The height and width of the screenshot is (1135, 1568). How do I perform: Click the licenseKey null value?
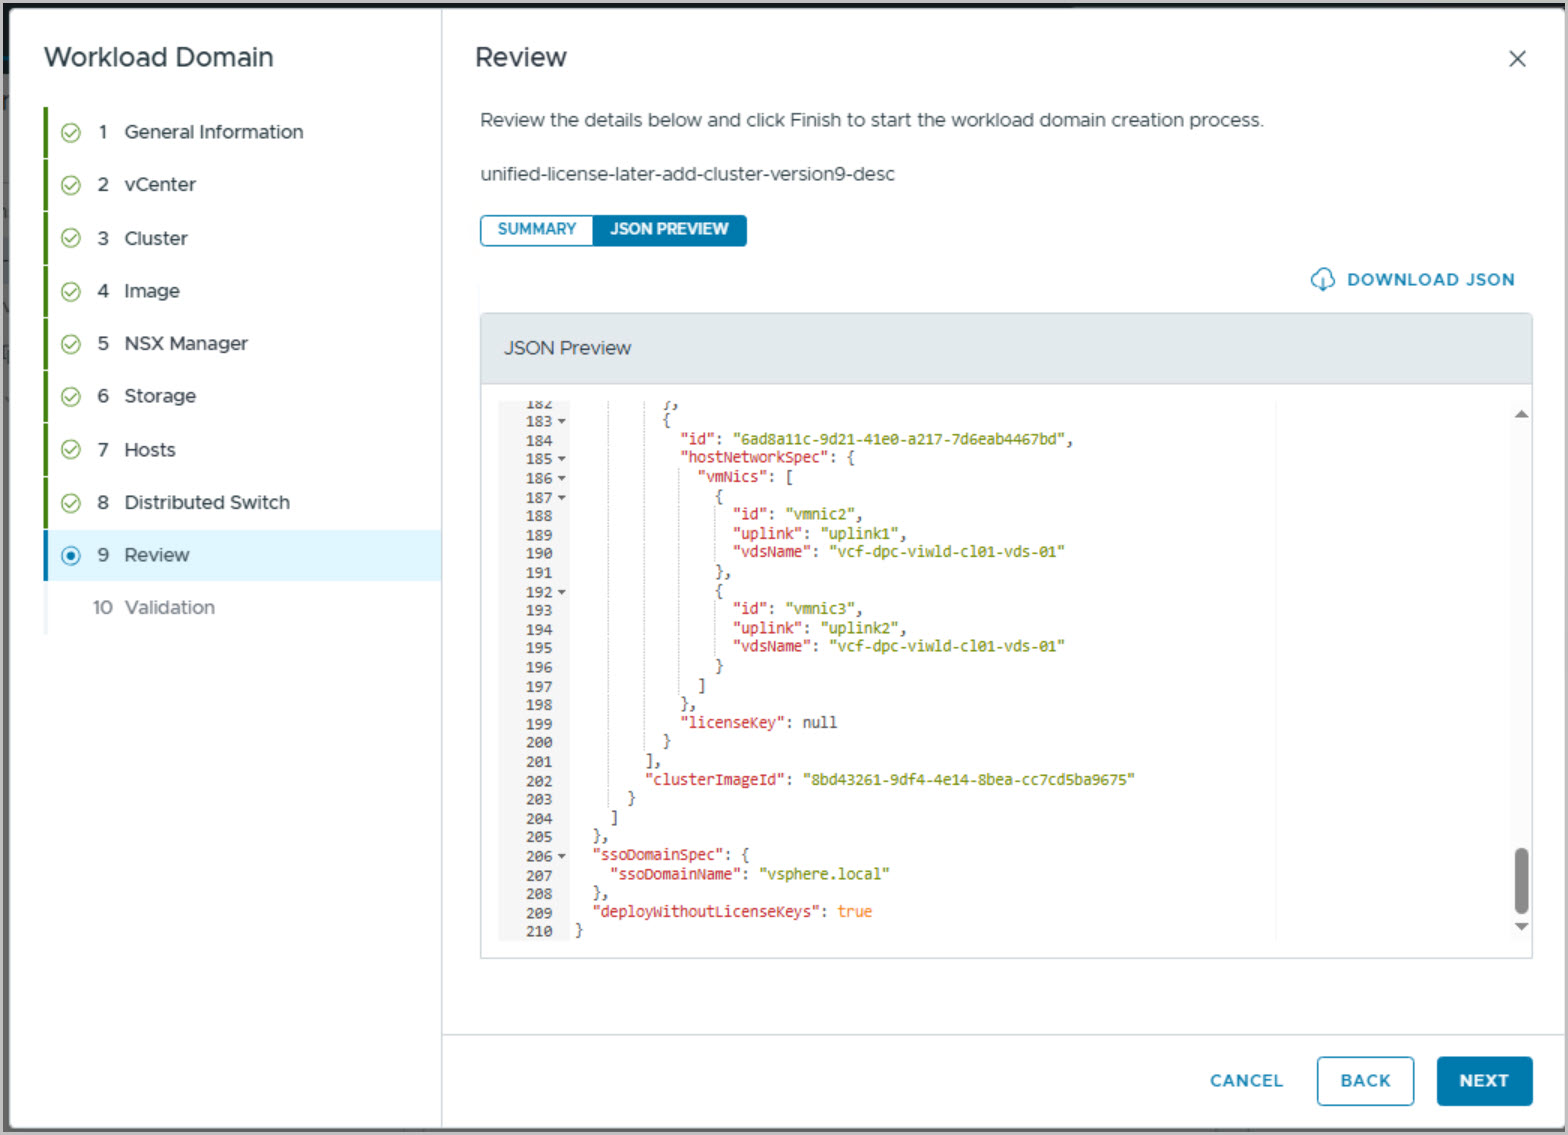[x=820, y=723]
